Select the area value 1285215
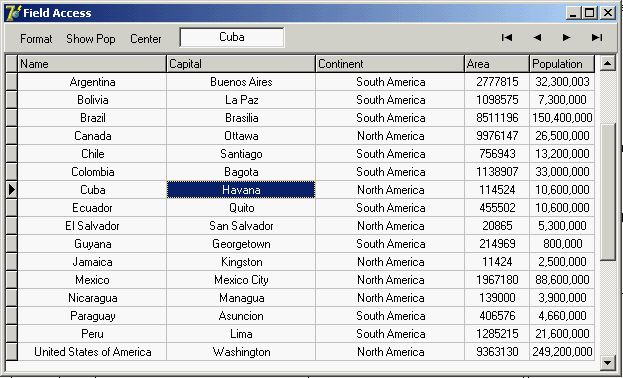623x378 pixels. tap(497, 333)
